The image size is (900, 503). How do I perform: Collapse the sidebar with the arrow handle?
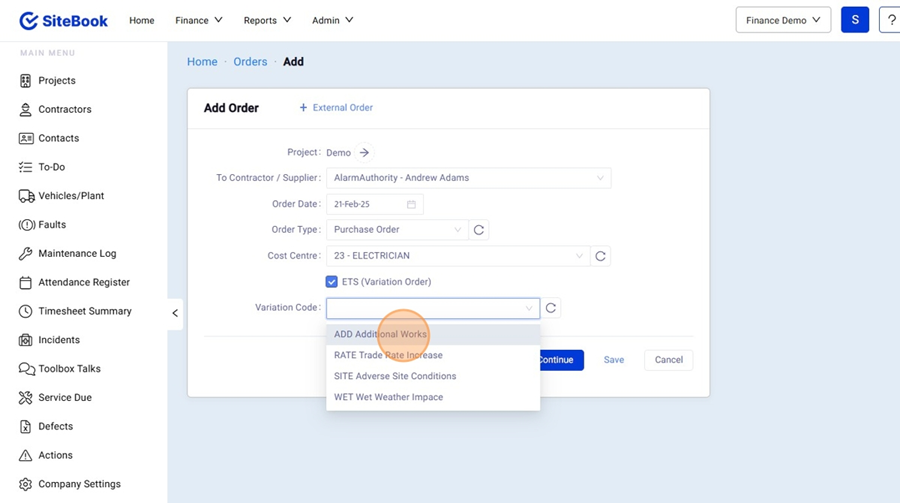[x=175, y=313]
